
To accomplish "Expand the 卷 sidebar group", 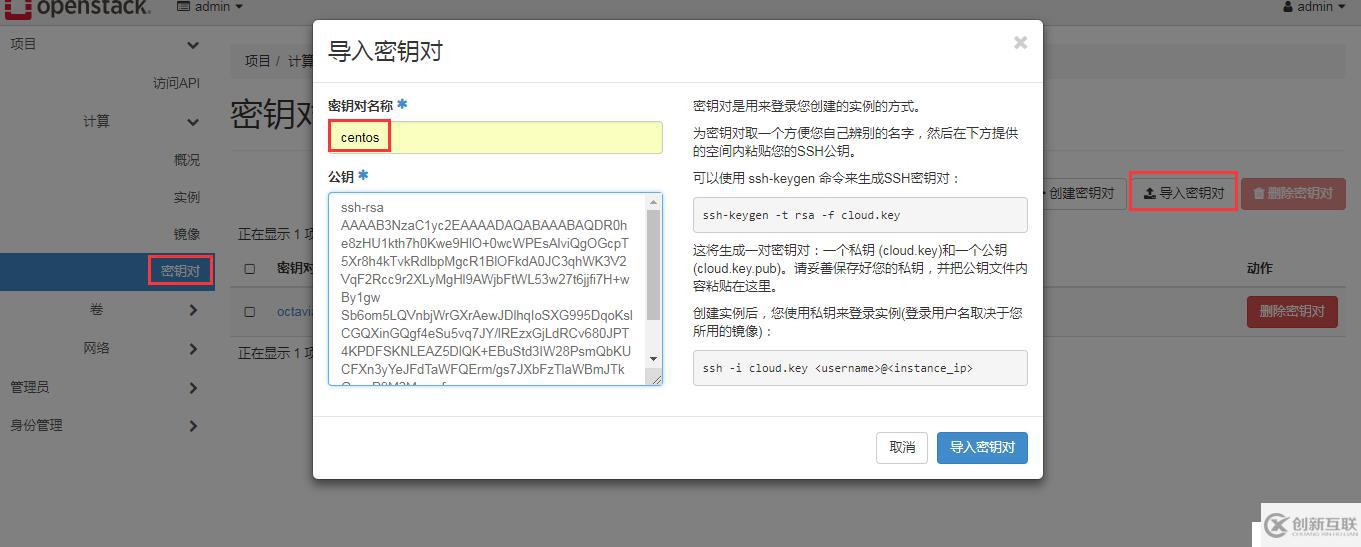I will (107, 310).
